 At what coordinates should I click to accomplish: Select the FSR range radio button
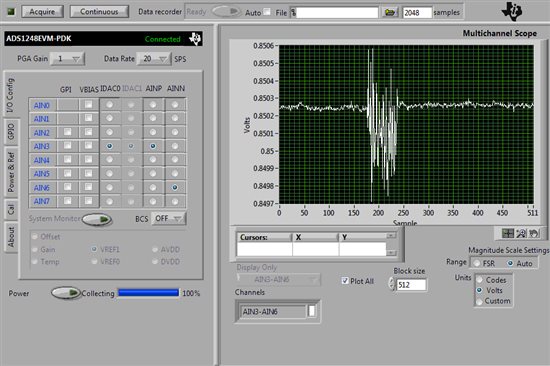[477, 263]
